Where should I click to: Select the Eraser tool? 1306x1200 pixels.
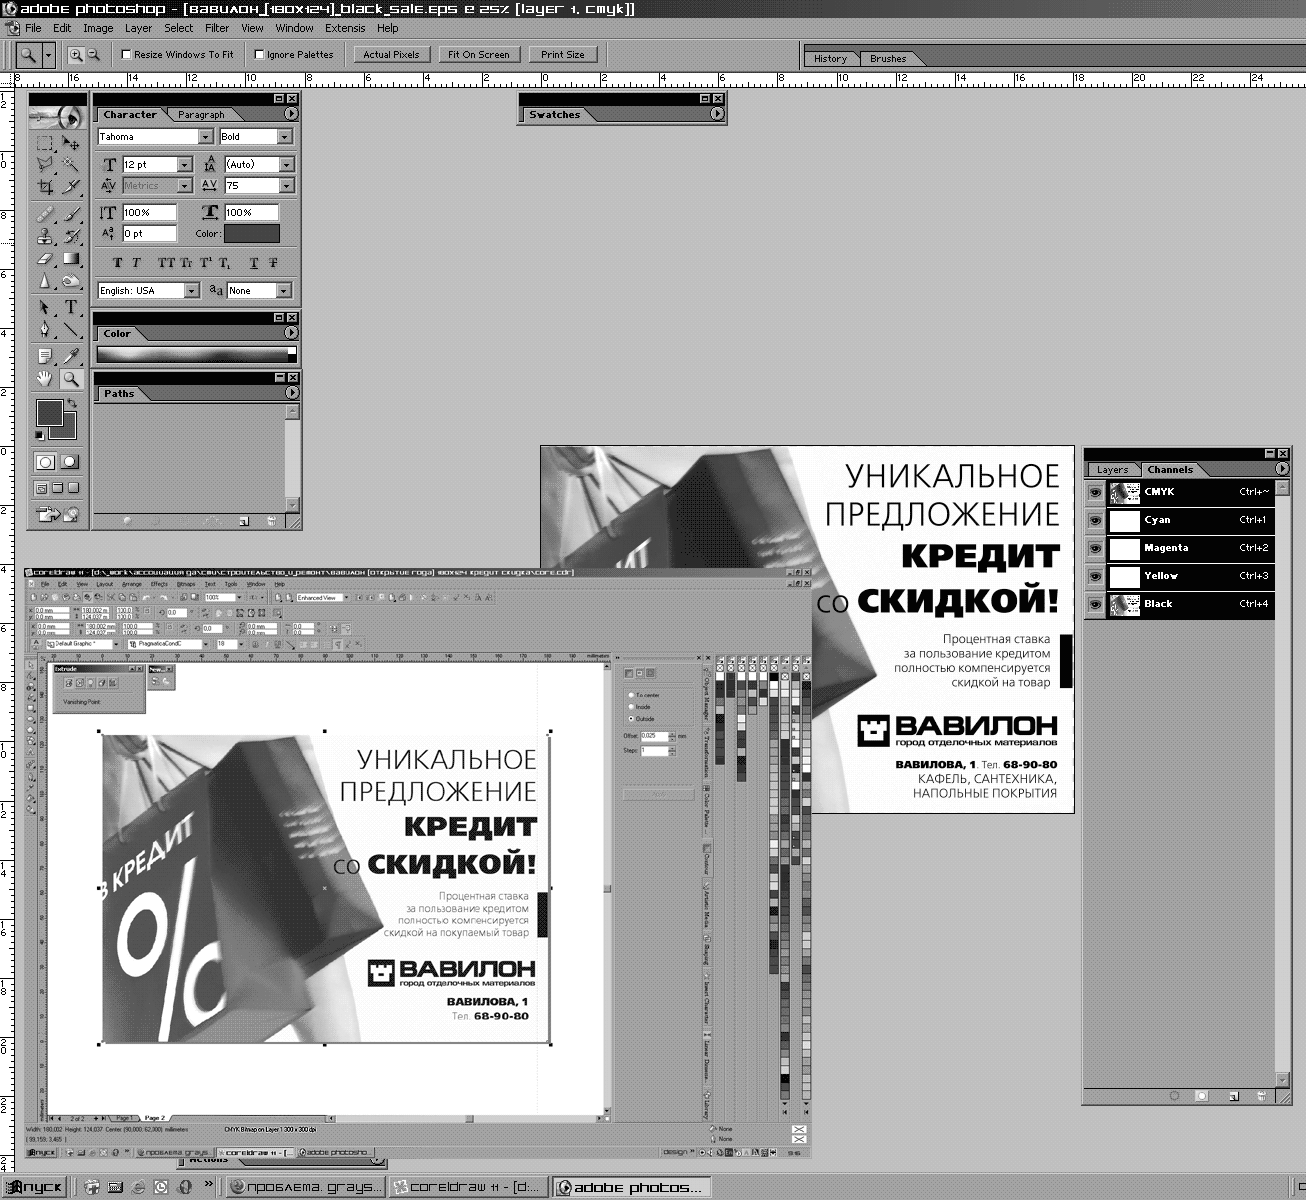(45, 258)
